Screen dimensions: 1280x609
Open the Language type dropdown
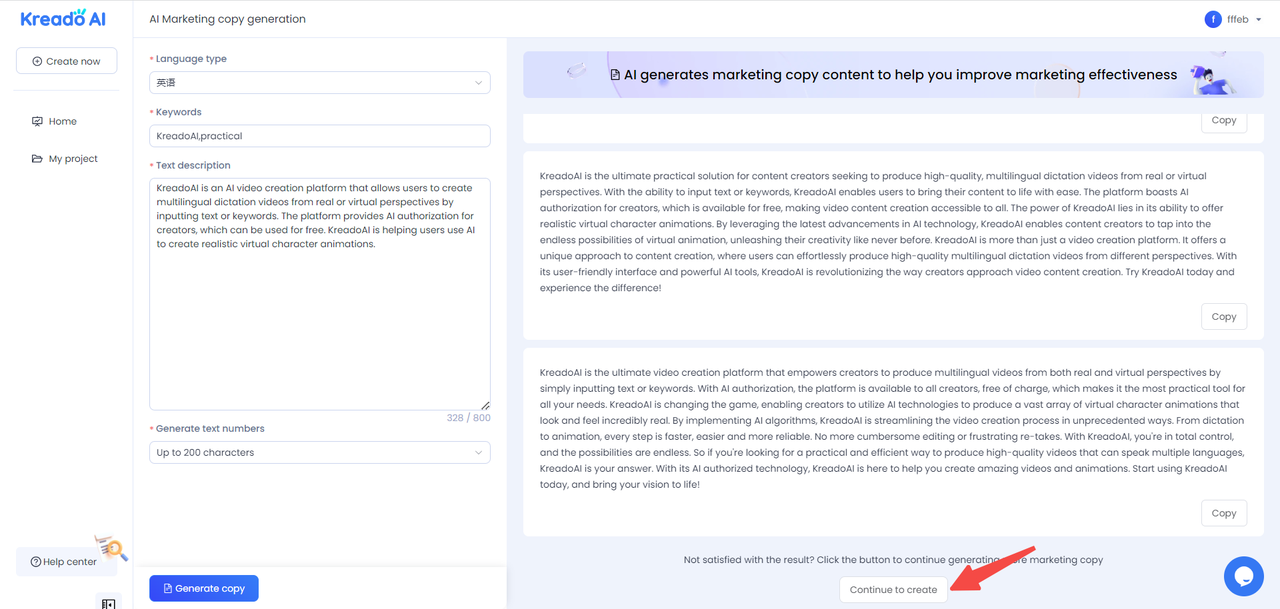[x=320, y=83]
